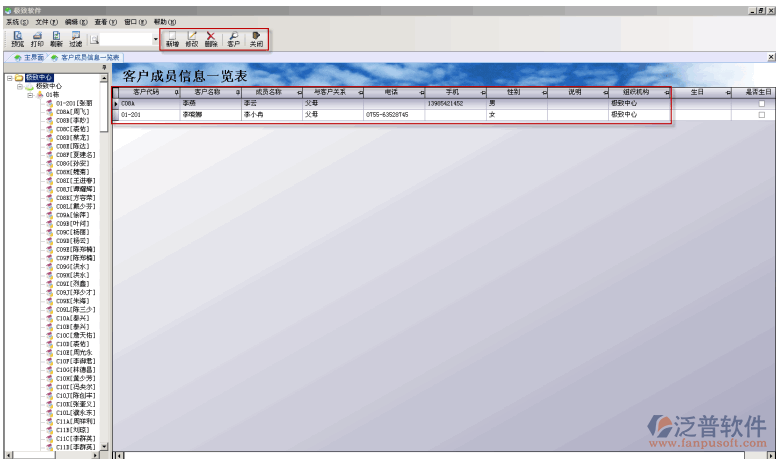The width and height of the screenshot is (777, 459).
Task: Click the 刷新 (Refresh) toolbar icon
Action: (56, 39)
